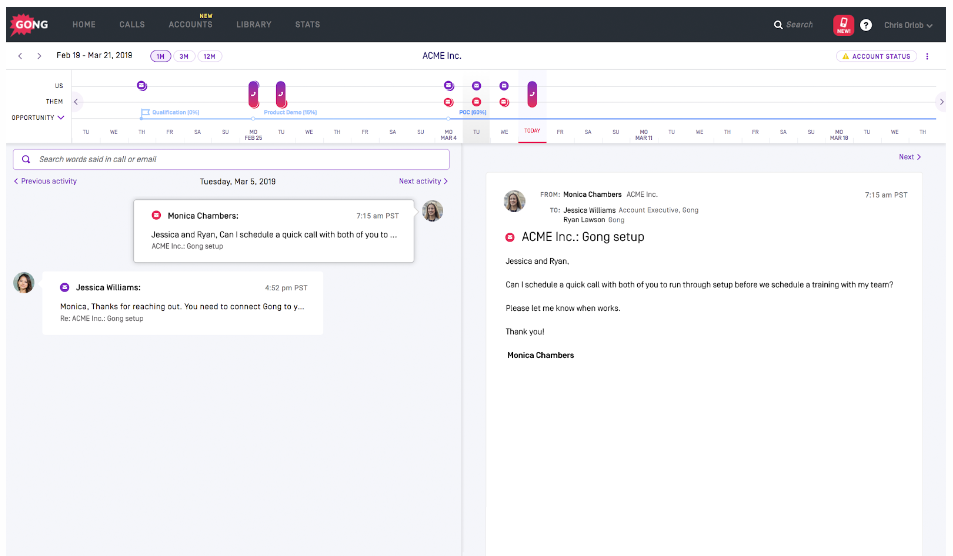Open the Thursday email marker in US row

(x=142, y=86)
